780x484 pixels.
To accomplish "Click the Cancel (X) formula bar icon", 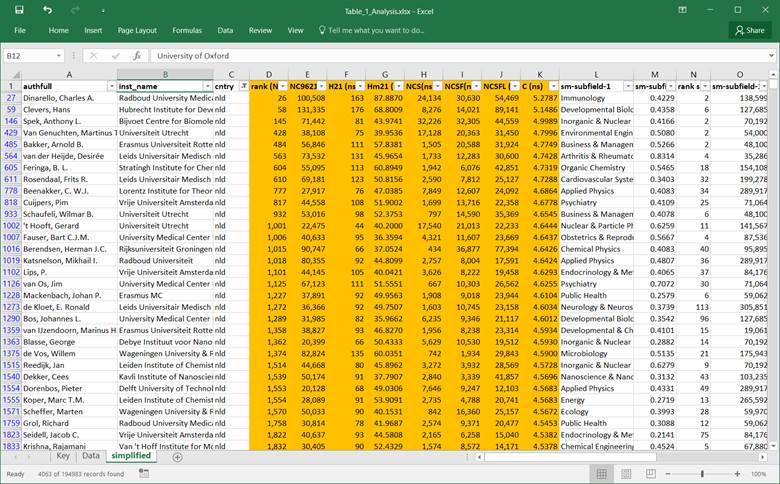I will point(93,56).
